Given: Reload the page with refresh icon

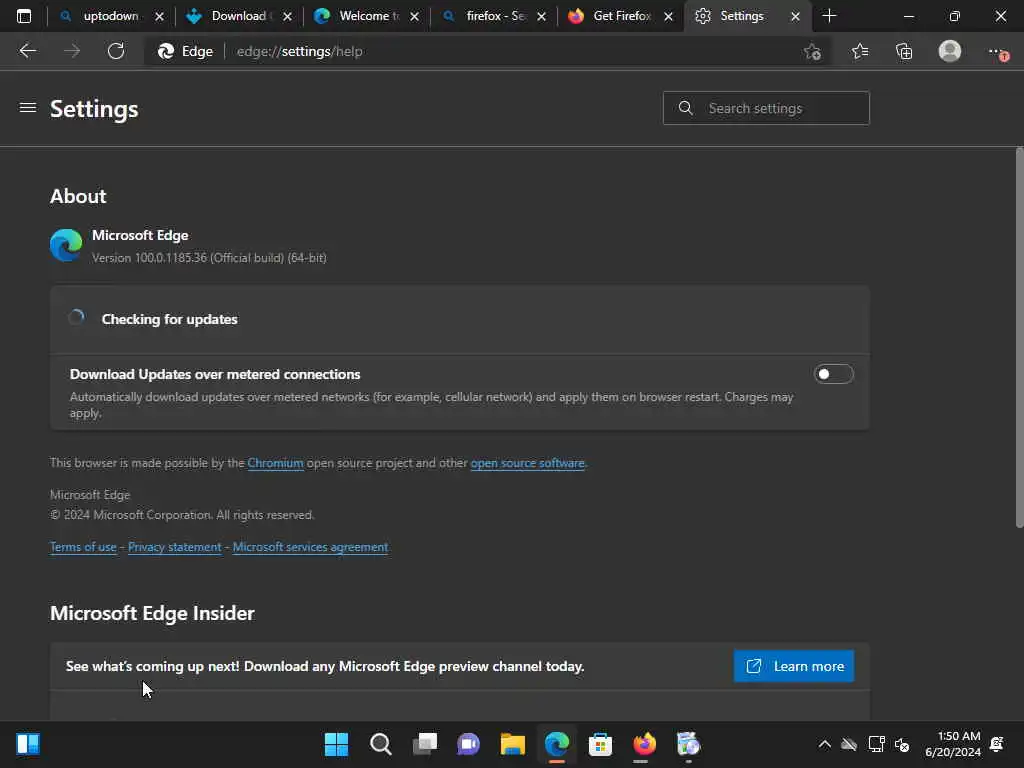Looking at the screenshot, I should point(116,51).
